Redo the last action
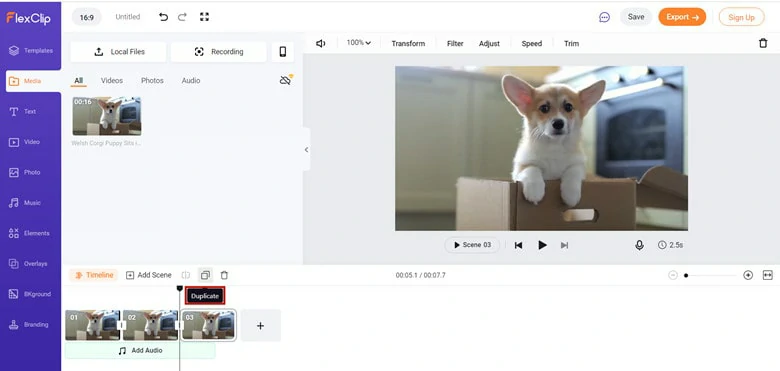The height and width of the screenshot is (371, 780). point(183,17)
